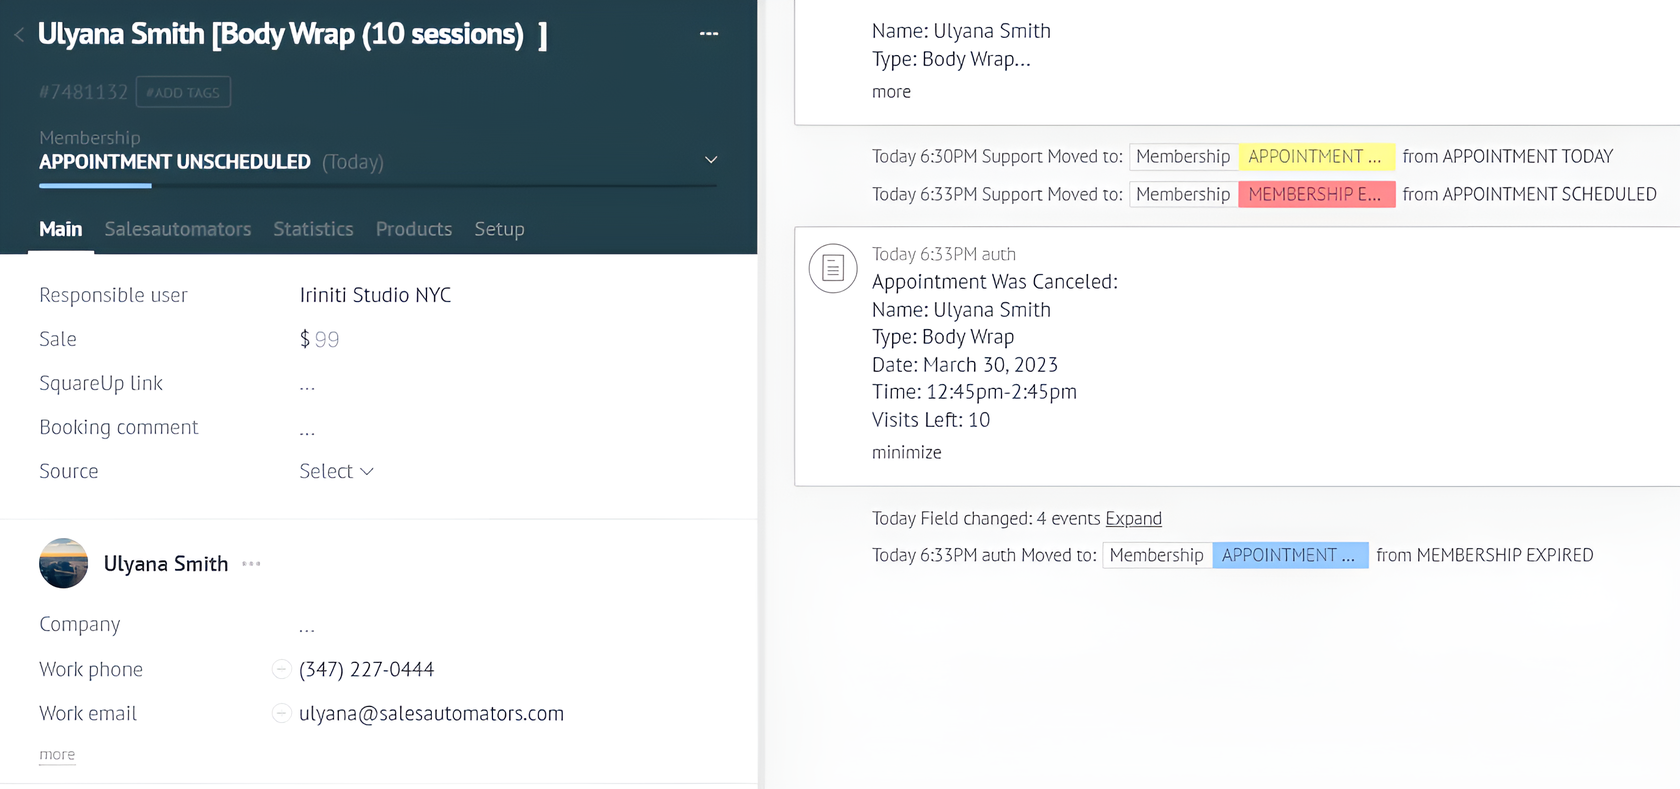Edit the Sale amount field
The height and width of the screenshot is (789, 1680).
(x=326, y=340)
